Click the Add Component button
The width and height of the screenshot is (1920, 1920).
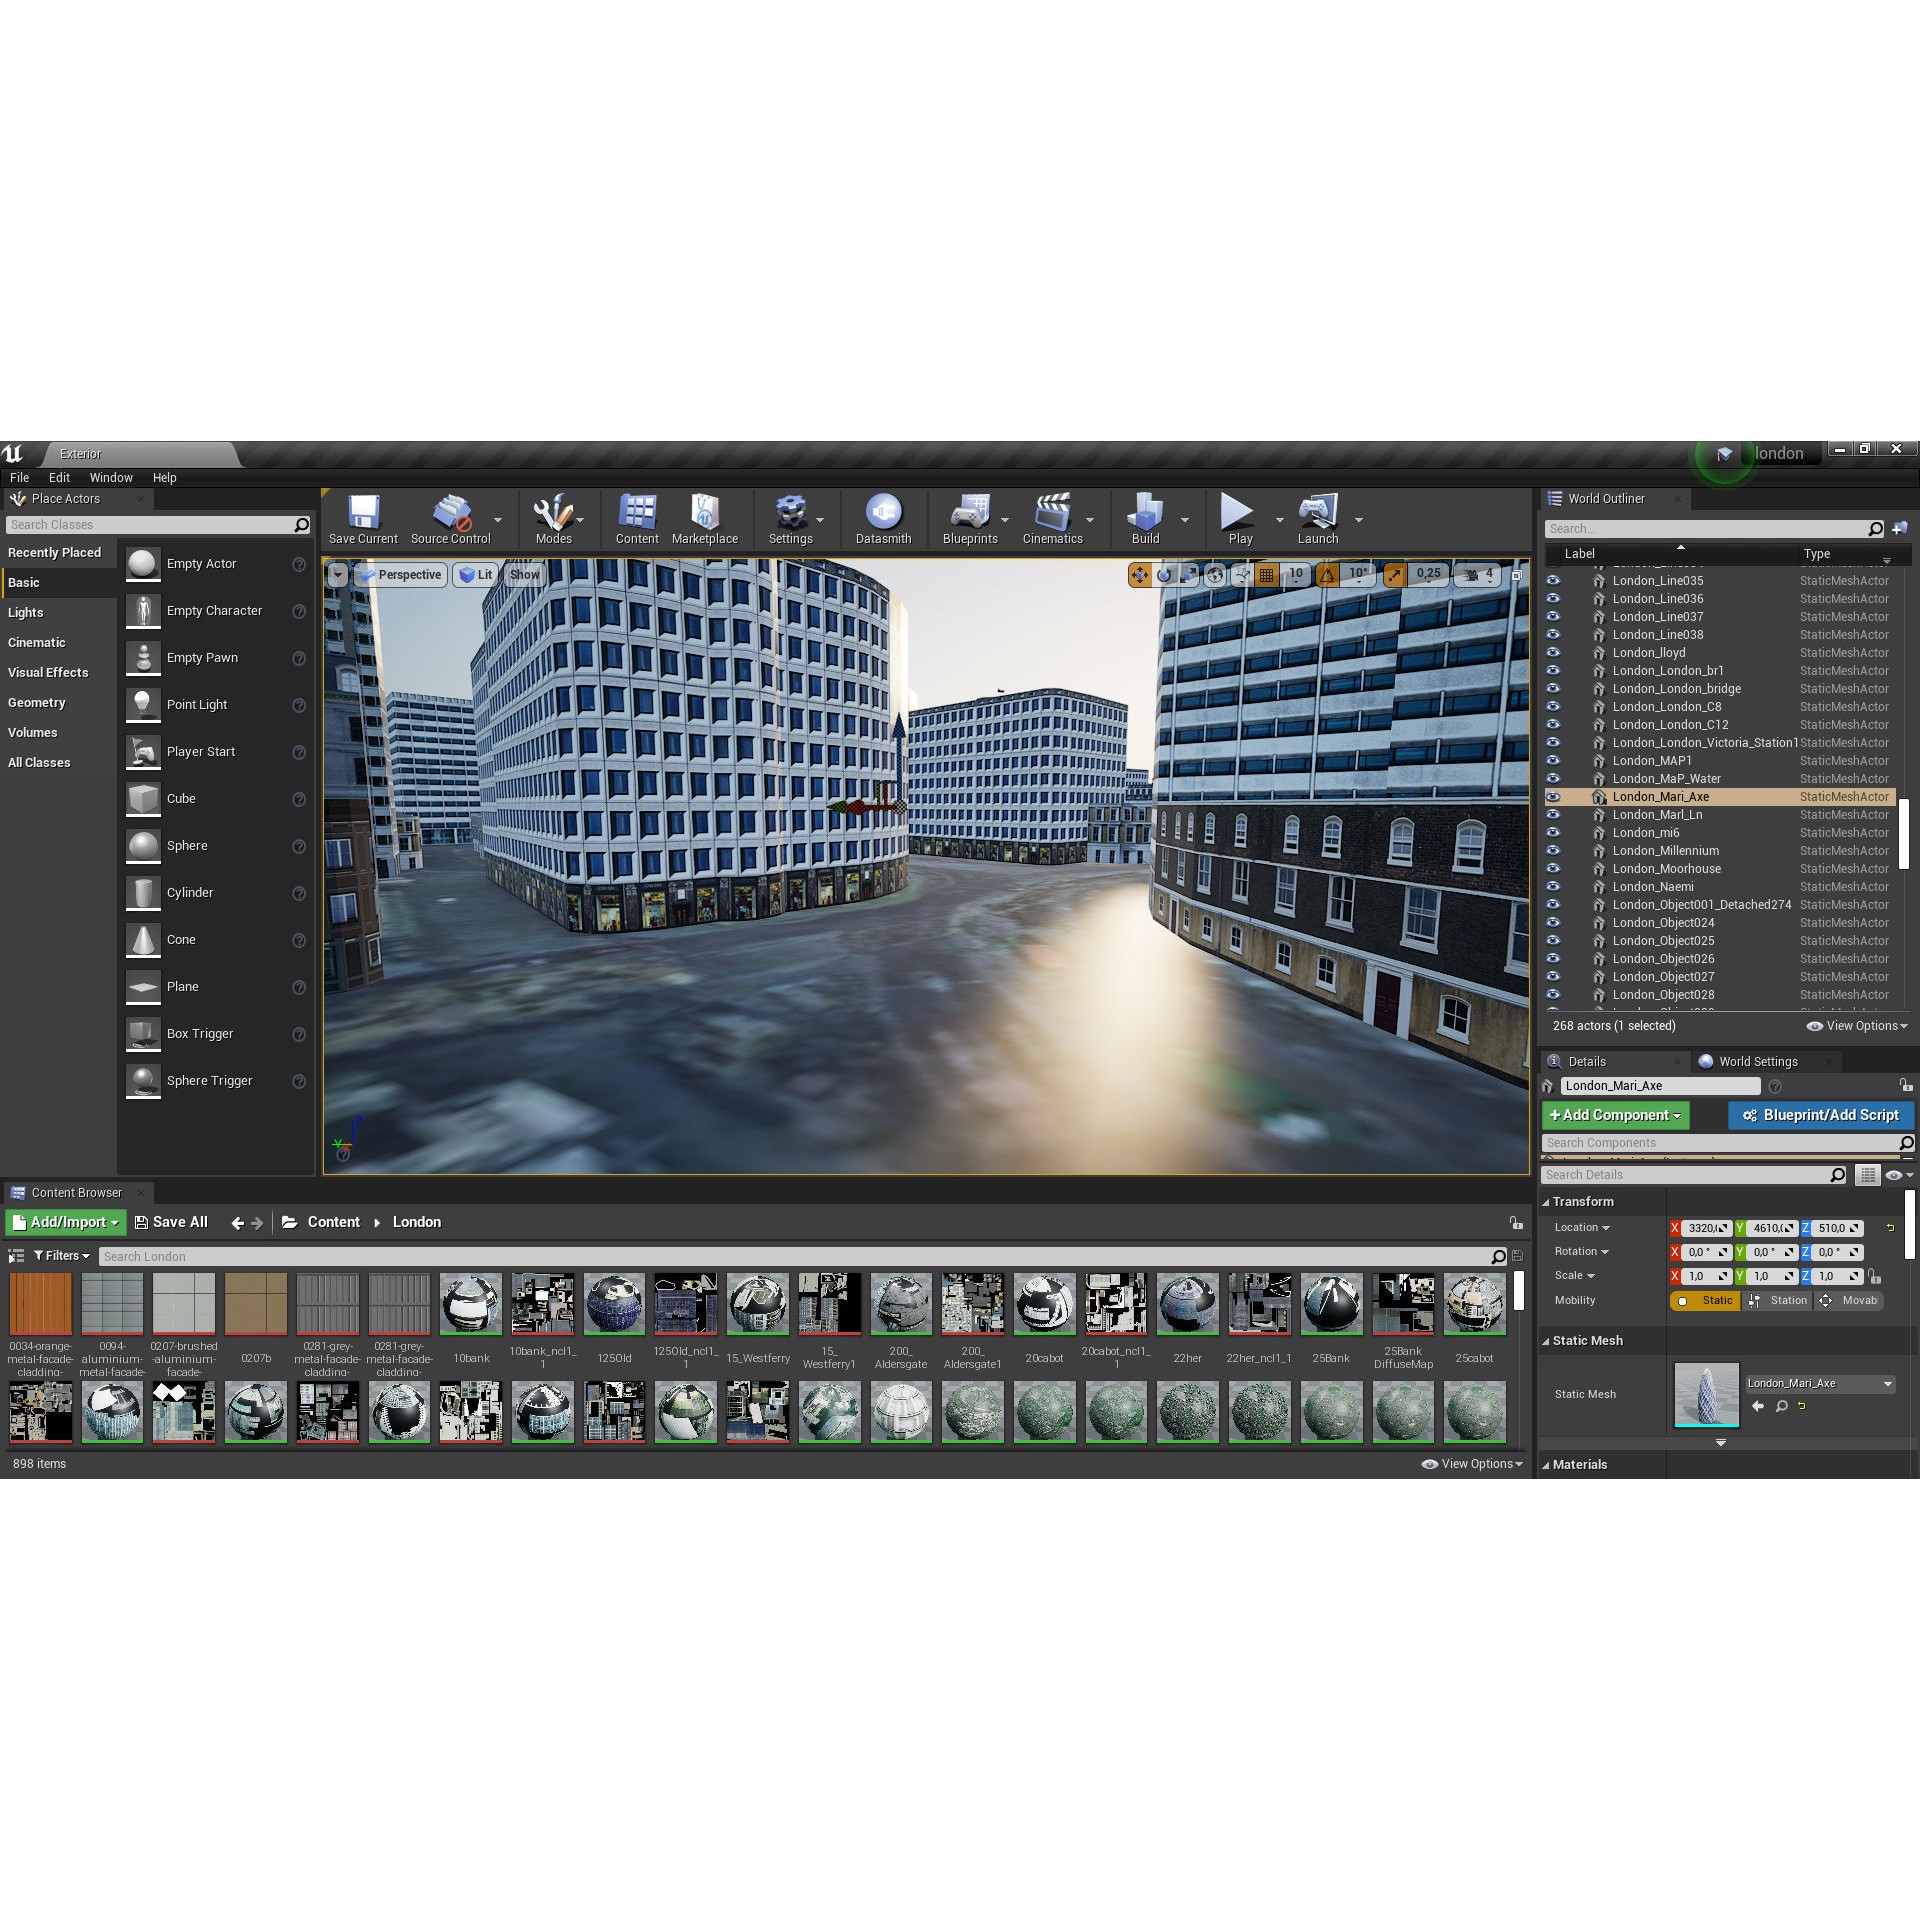tap(1614, 1115)
